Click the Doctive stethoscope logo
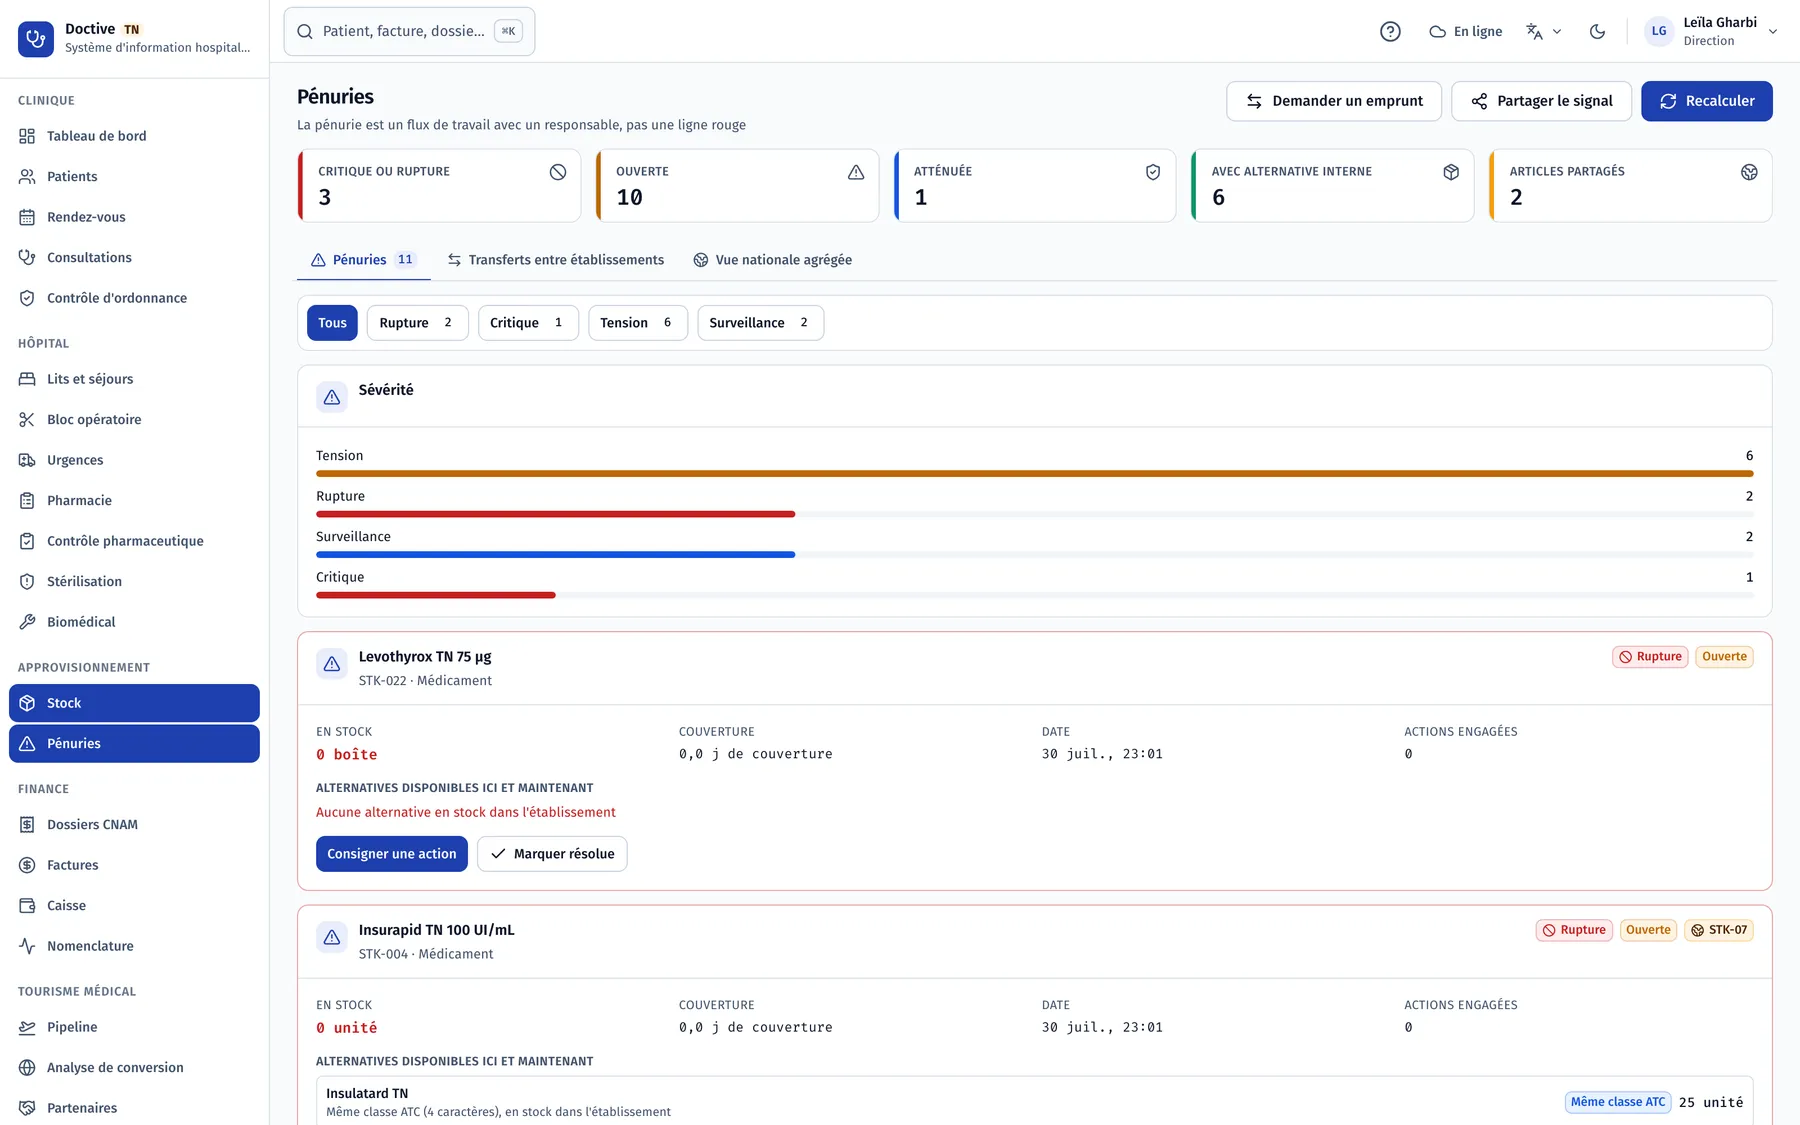Image resolution: width=1800 pixels, height=1125 pixels. coord(36,39)
